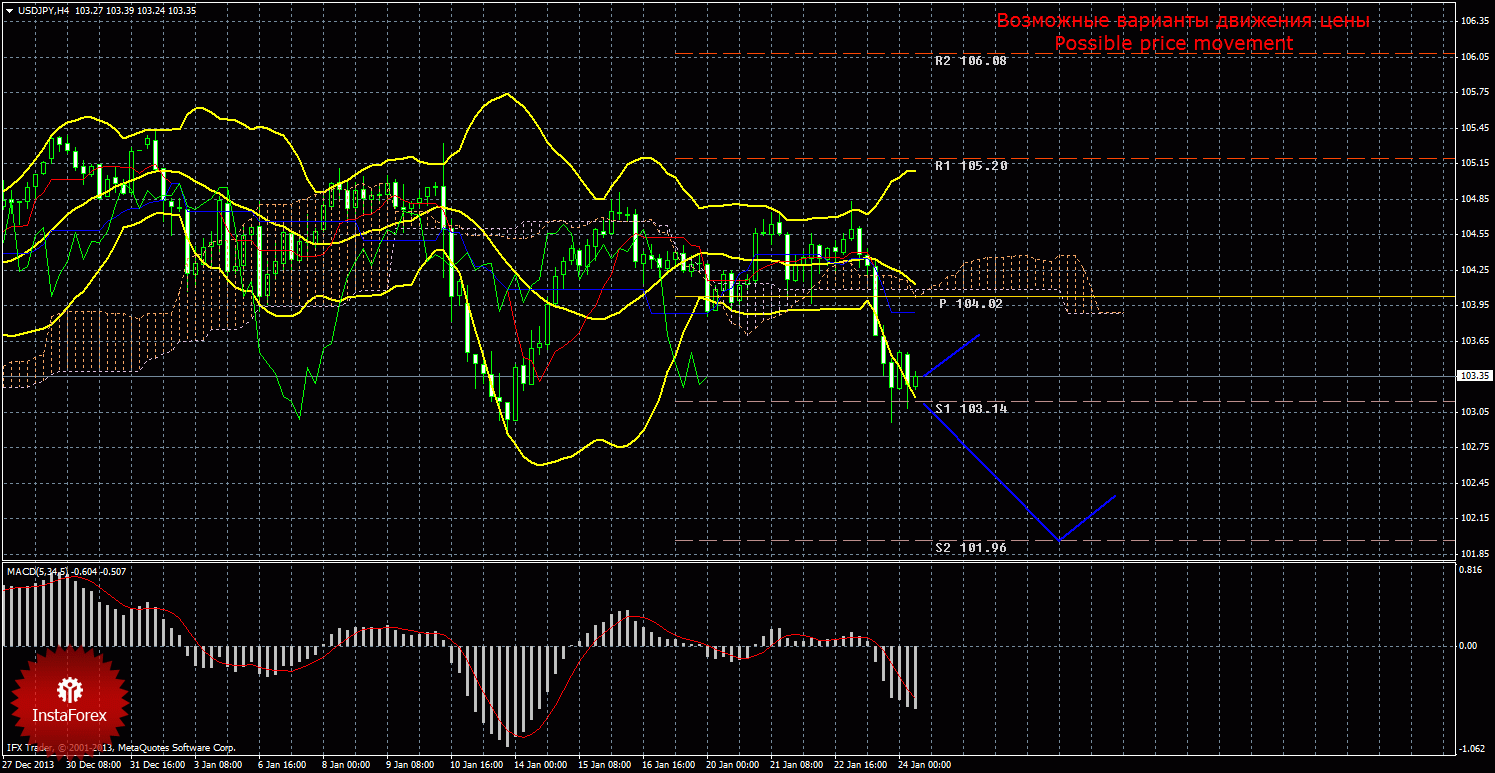Click the 3 Jan 08:00 time axis label
The height and width of the screenshot is (773, 1495).
pyautogui.click(x=220, y=765)
